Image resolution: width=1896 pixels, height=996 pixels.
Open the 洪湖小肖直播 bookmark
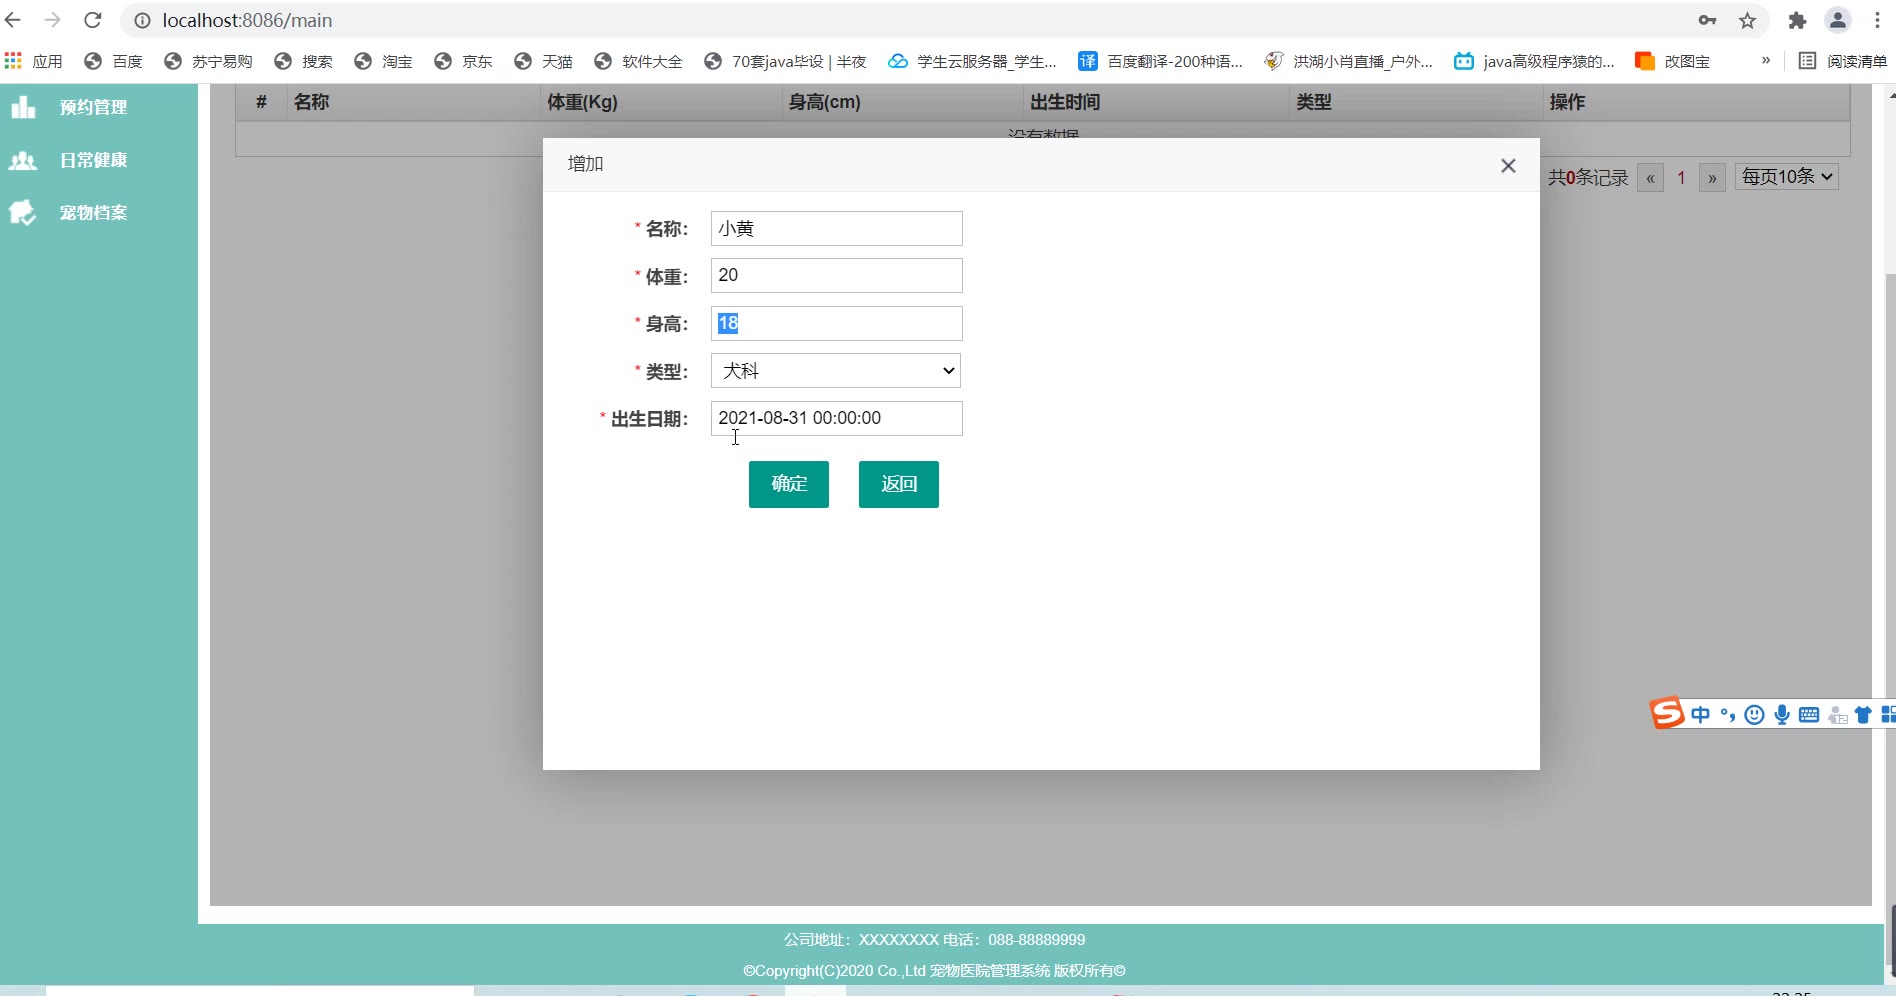(1348, 61)
